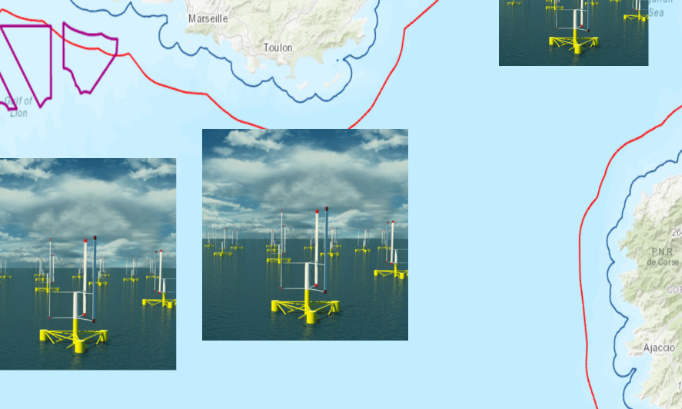The image size is (682, 409).
Task: Click the Marseille city label
Action: 208,18
